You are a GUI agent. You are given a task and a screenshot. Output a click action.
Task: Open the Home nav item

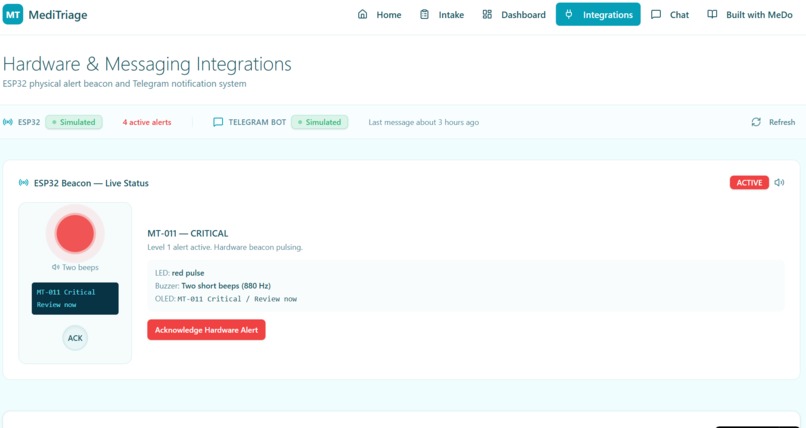[379, 15]
